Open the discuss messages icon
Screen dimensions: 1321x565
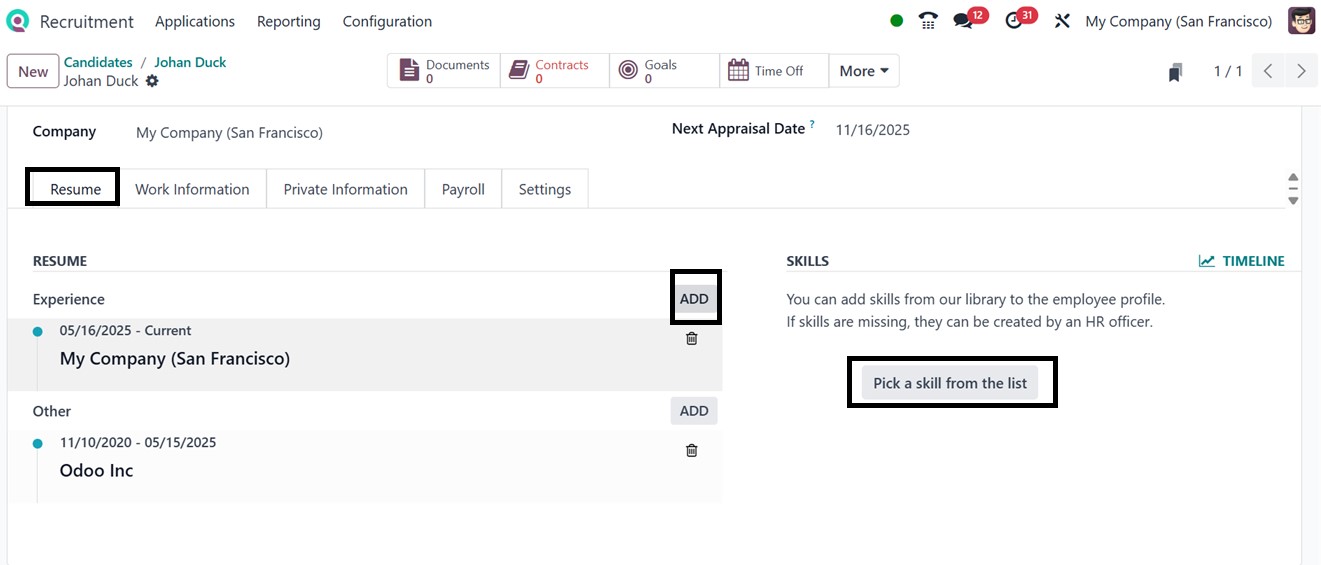(964, 21)
